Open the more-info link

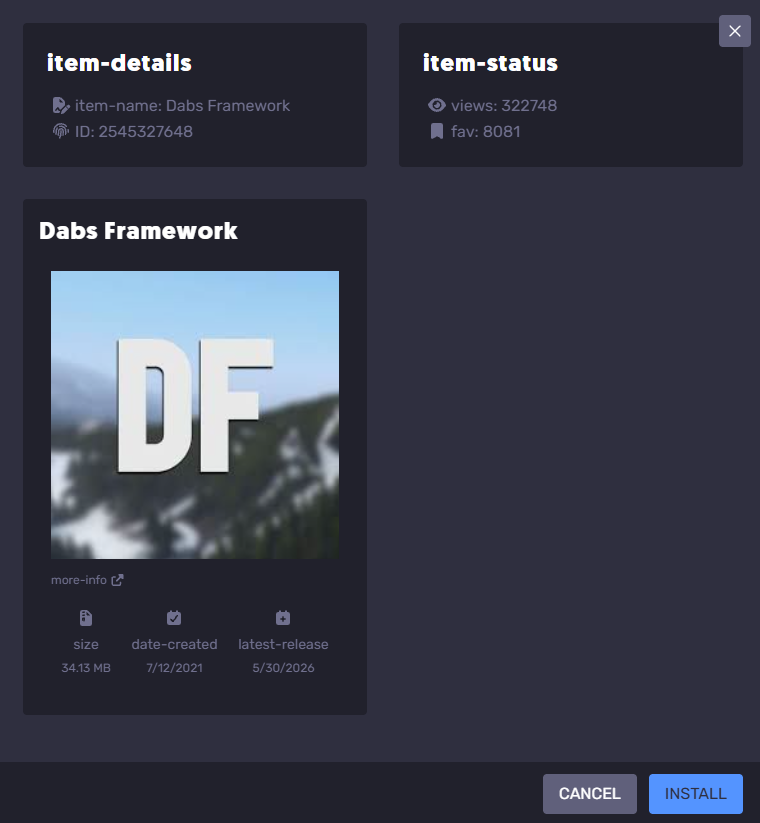tap(79, 580)
